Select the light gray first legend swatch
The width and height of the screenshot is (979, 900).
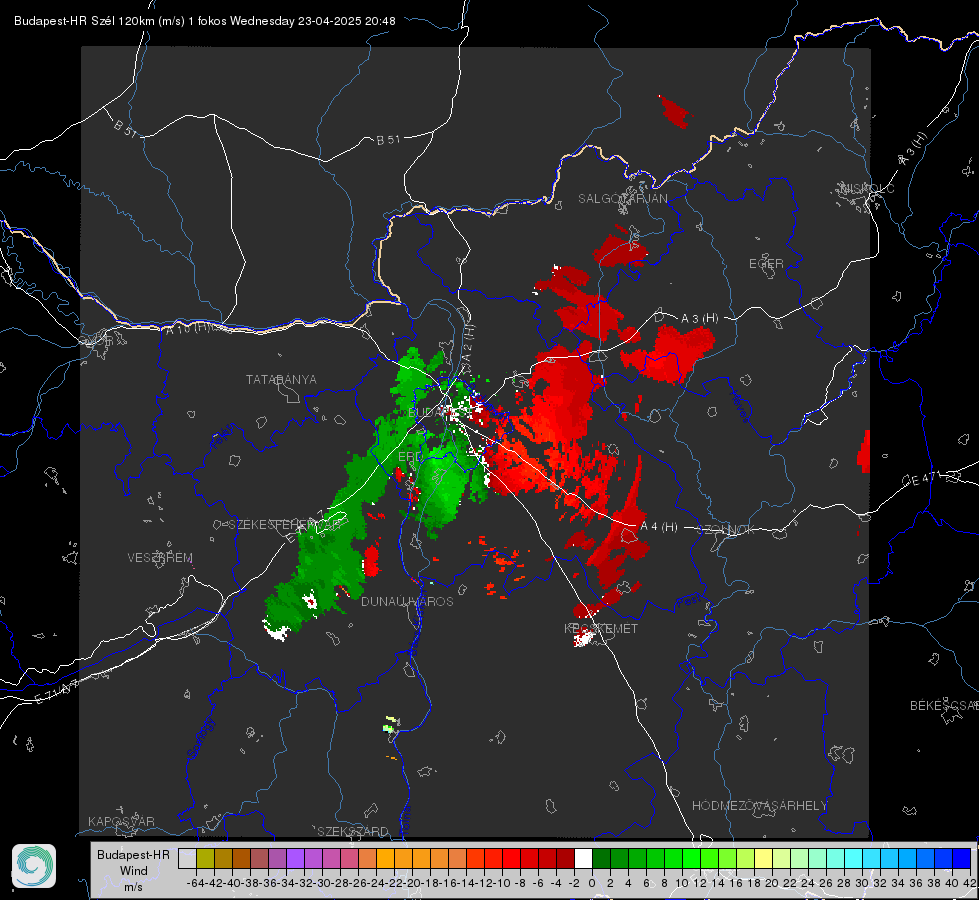click(187, 858)
